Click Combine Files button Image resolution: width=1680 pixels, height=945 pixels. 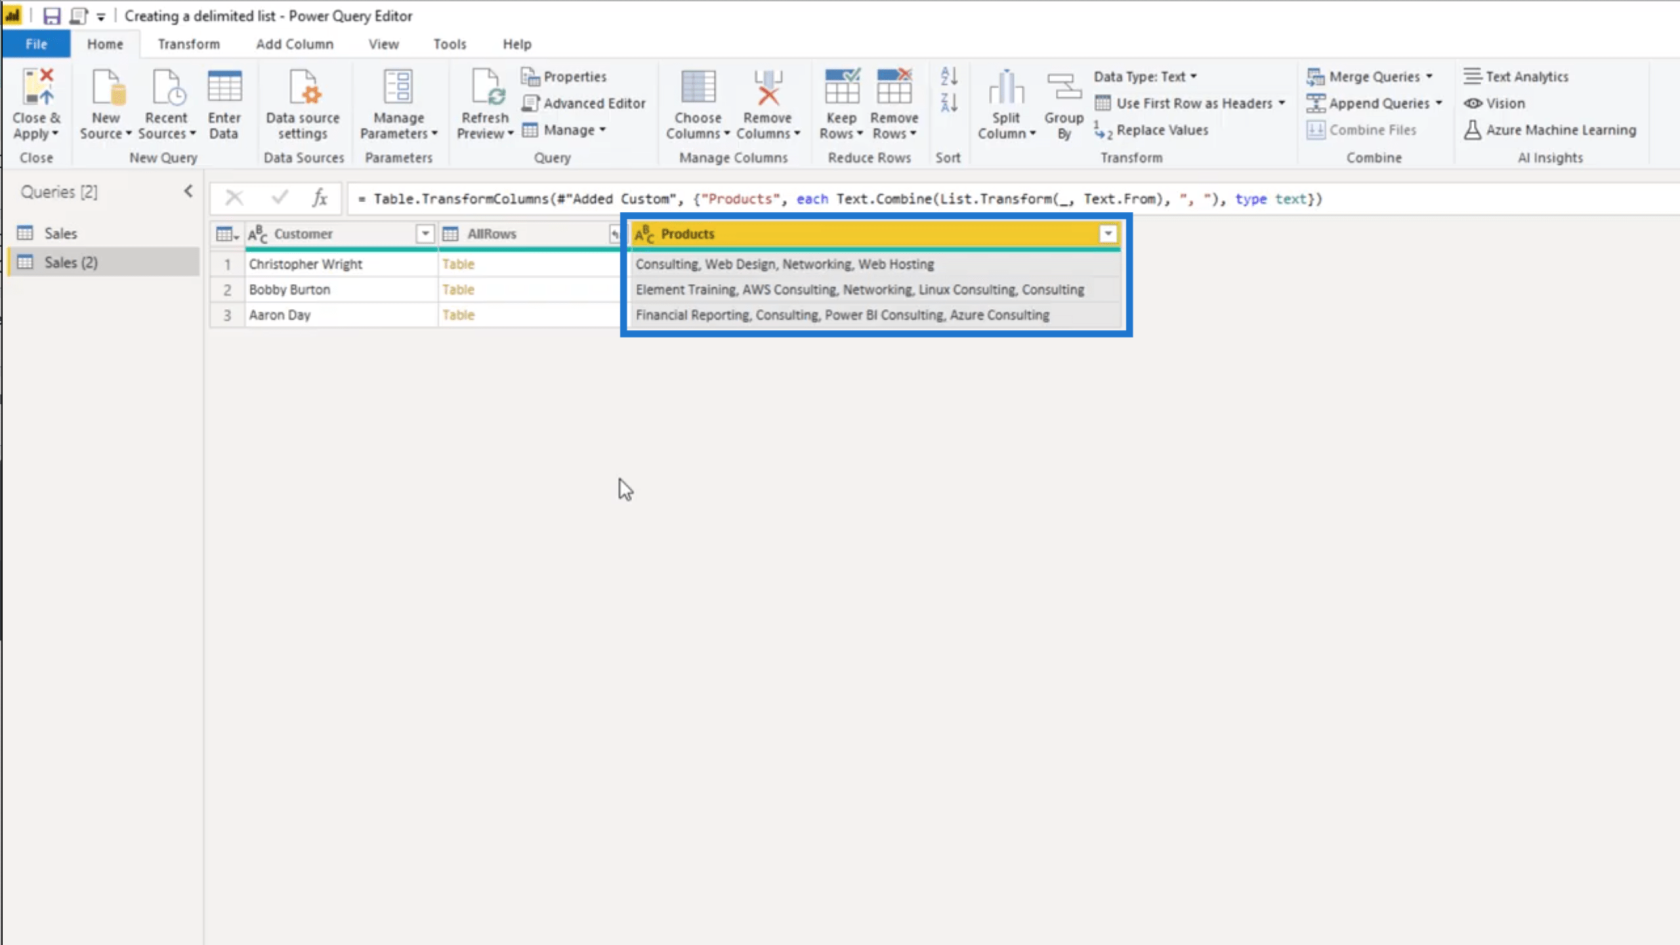tap(1362, 130)
